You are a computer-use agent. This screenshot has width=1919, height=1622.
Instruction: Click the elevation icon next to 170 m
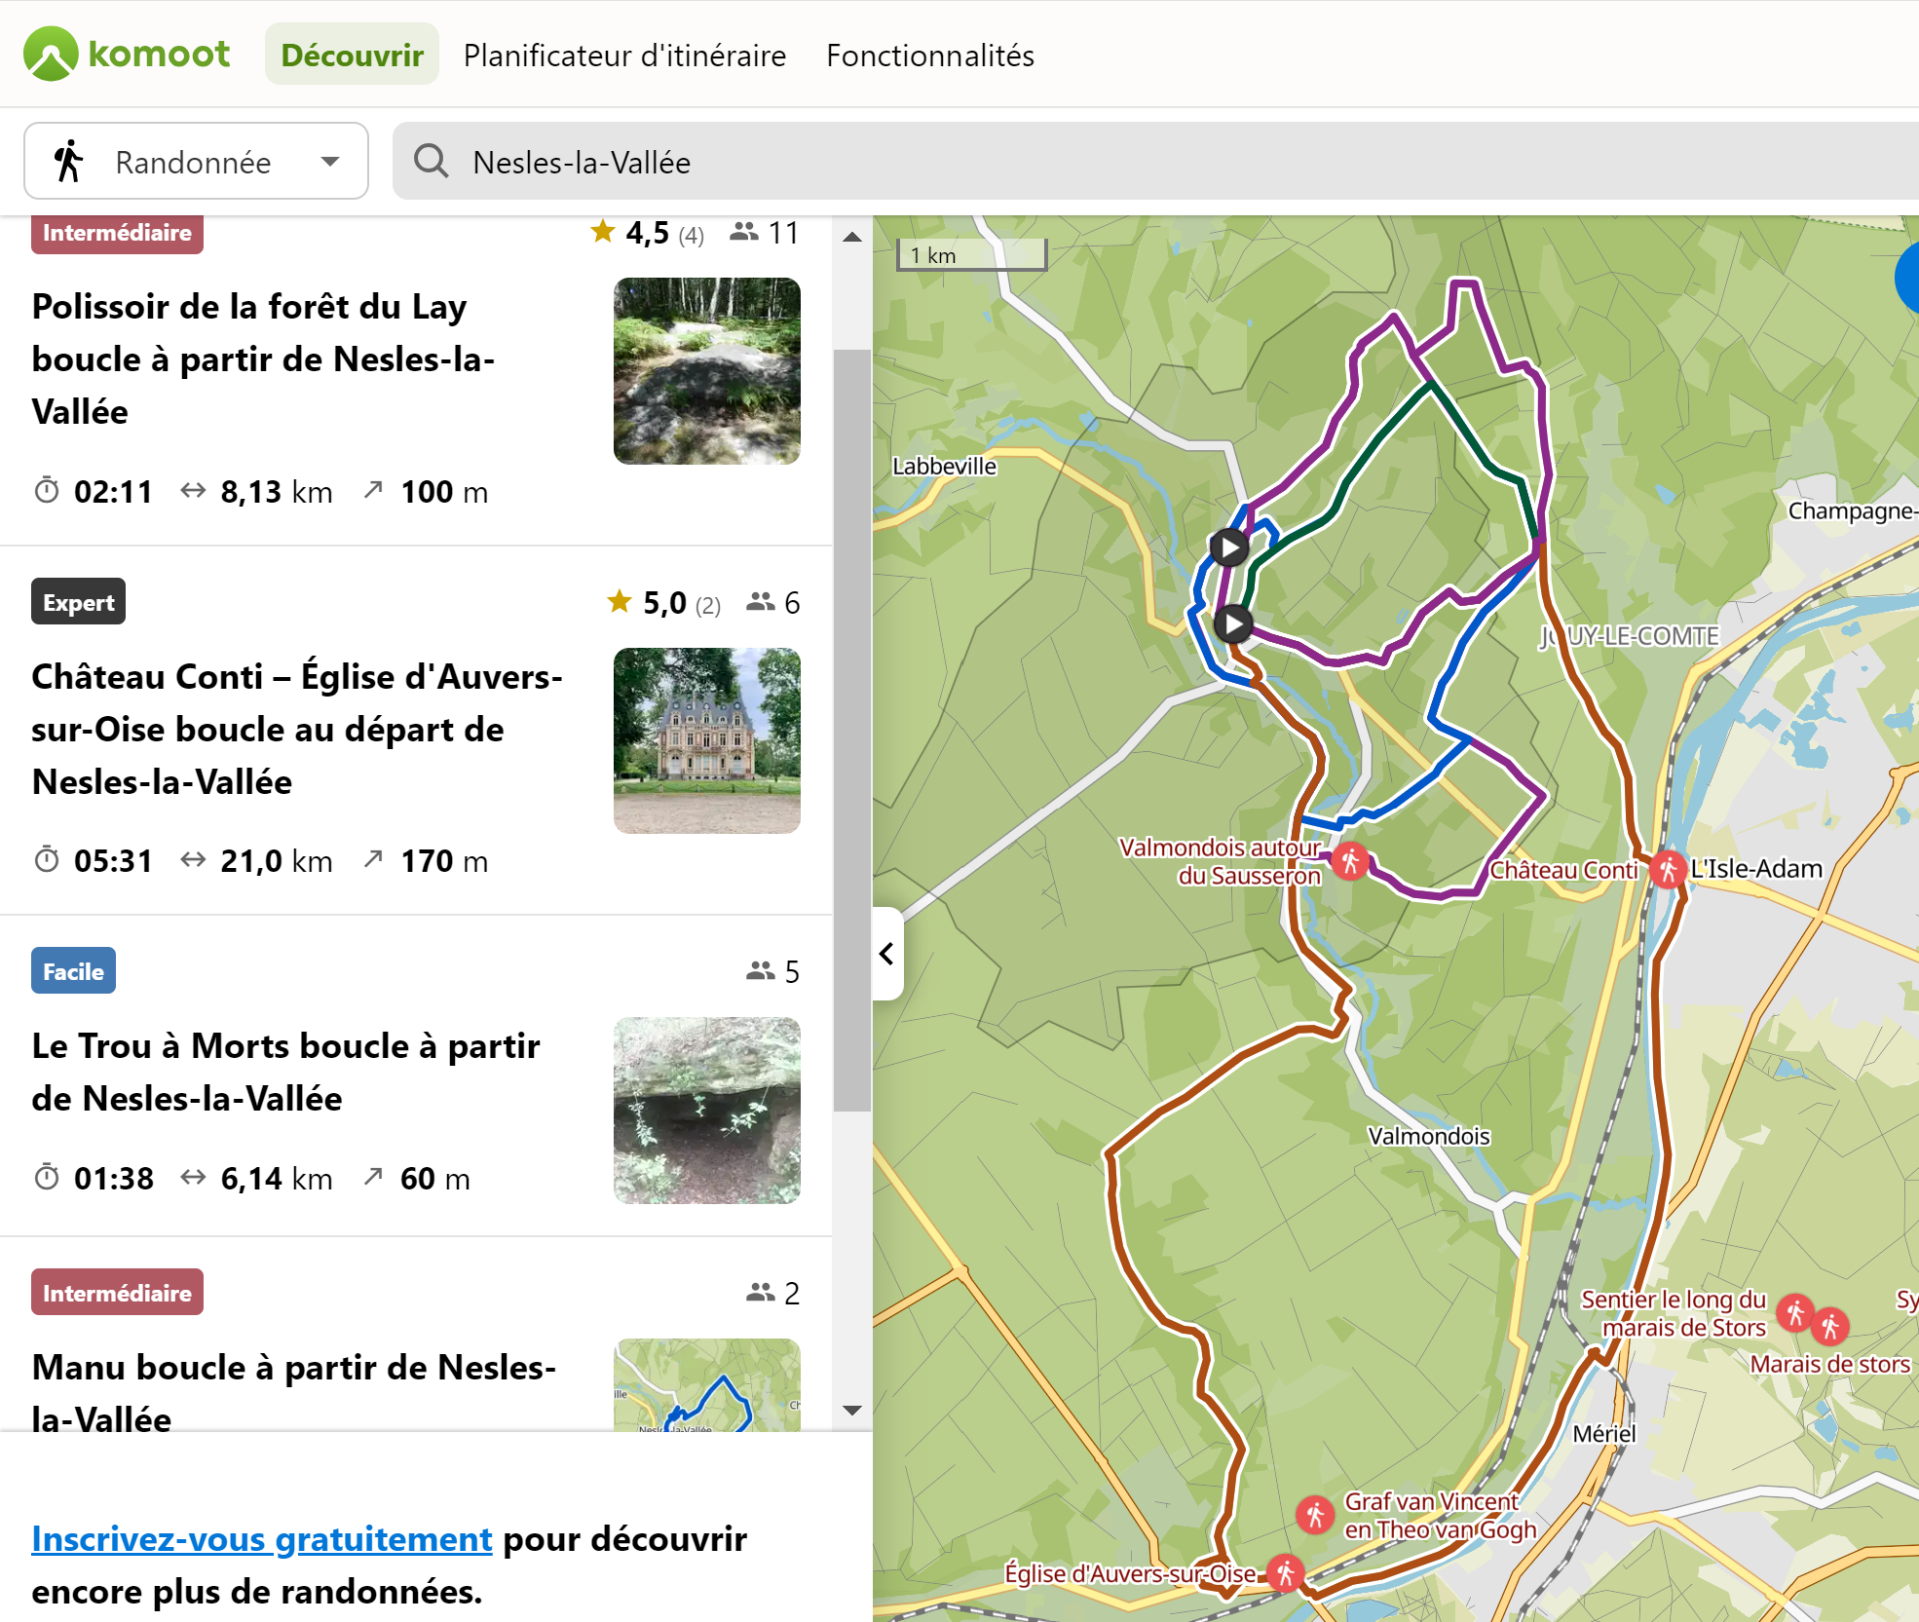point(373,858)
